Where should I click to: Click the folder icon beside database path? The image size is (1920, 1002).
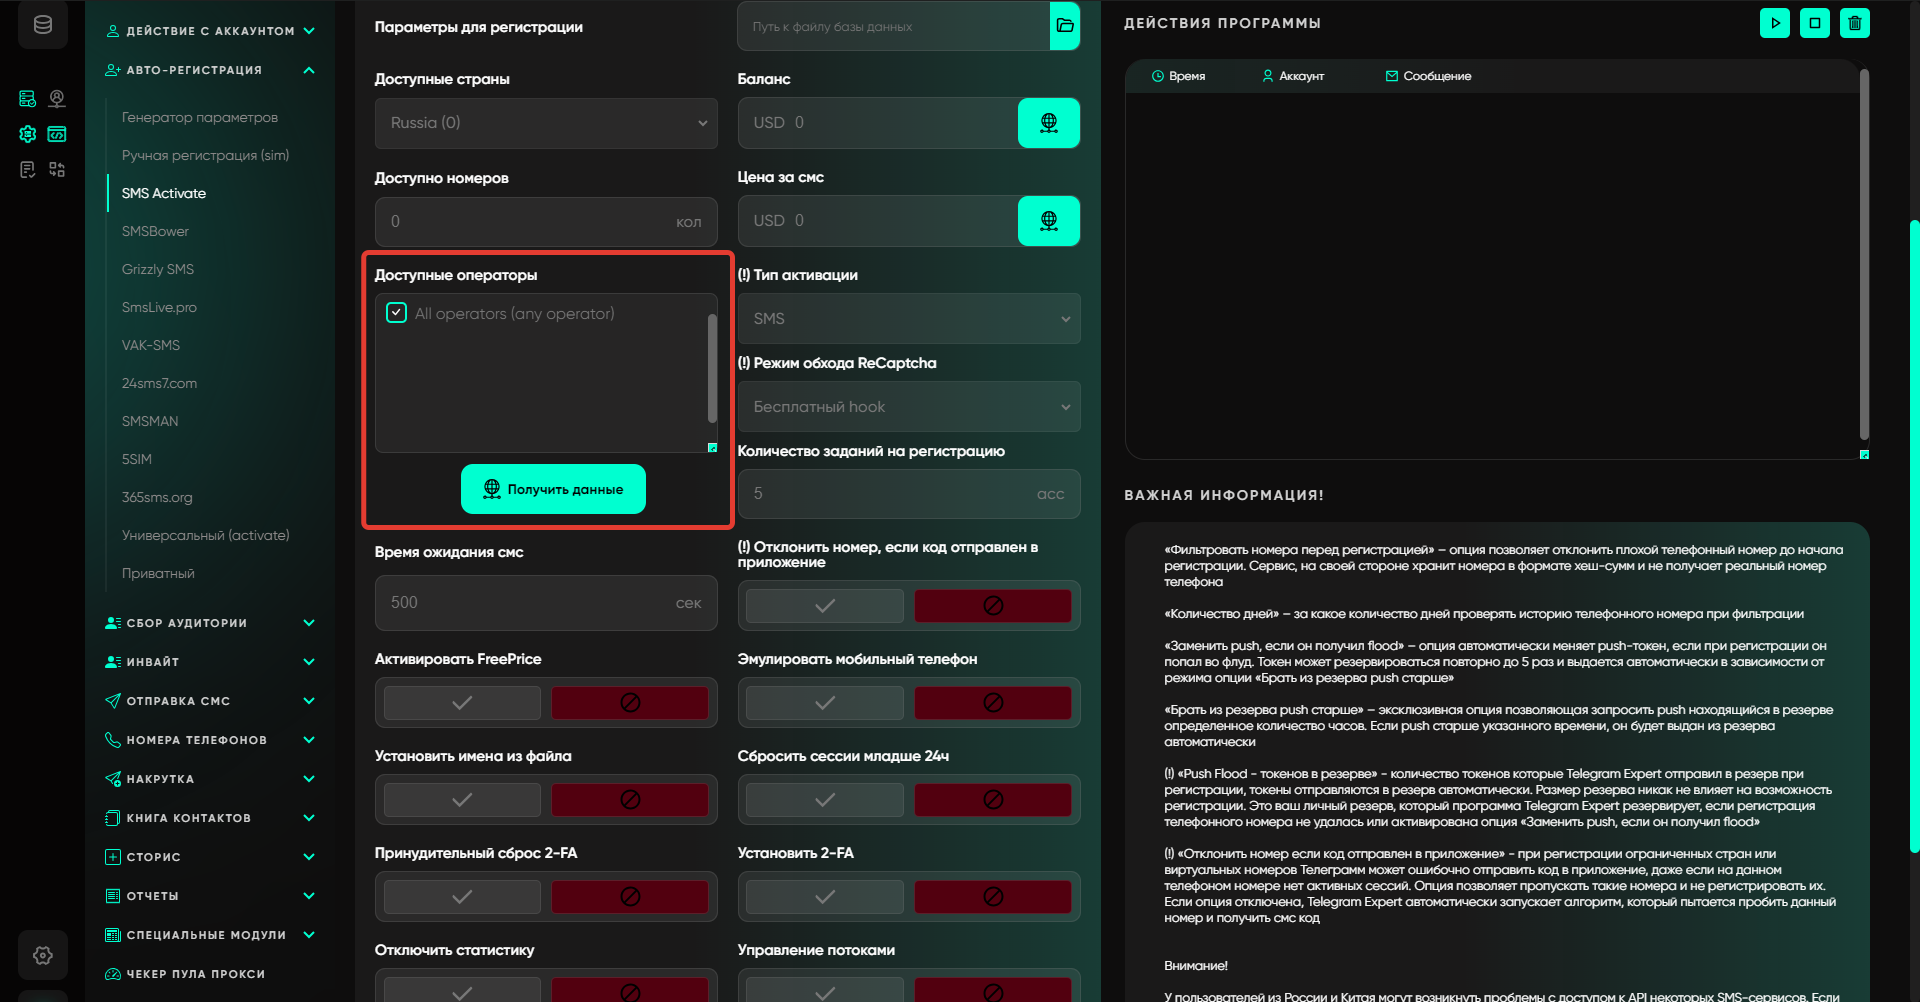pyautogui.click(x=1065, y=26)
